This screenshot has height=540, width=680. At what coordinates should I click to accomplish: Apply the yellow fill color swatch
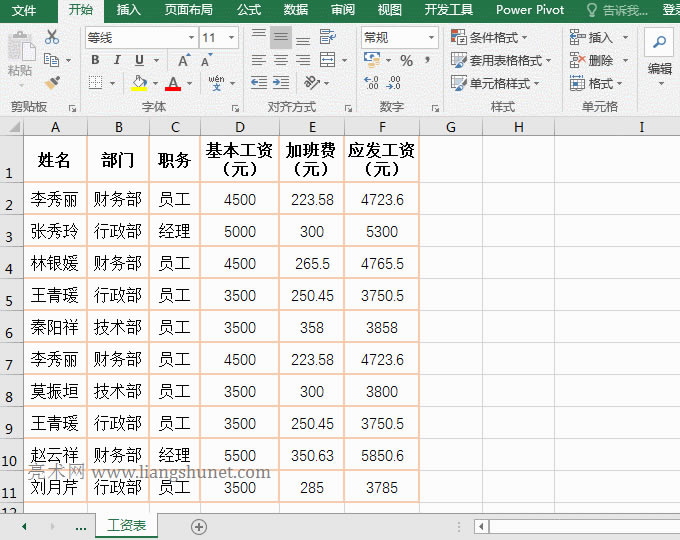[140, 84]
